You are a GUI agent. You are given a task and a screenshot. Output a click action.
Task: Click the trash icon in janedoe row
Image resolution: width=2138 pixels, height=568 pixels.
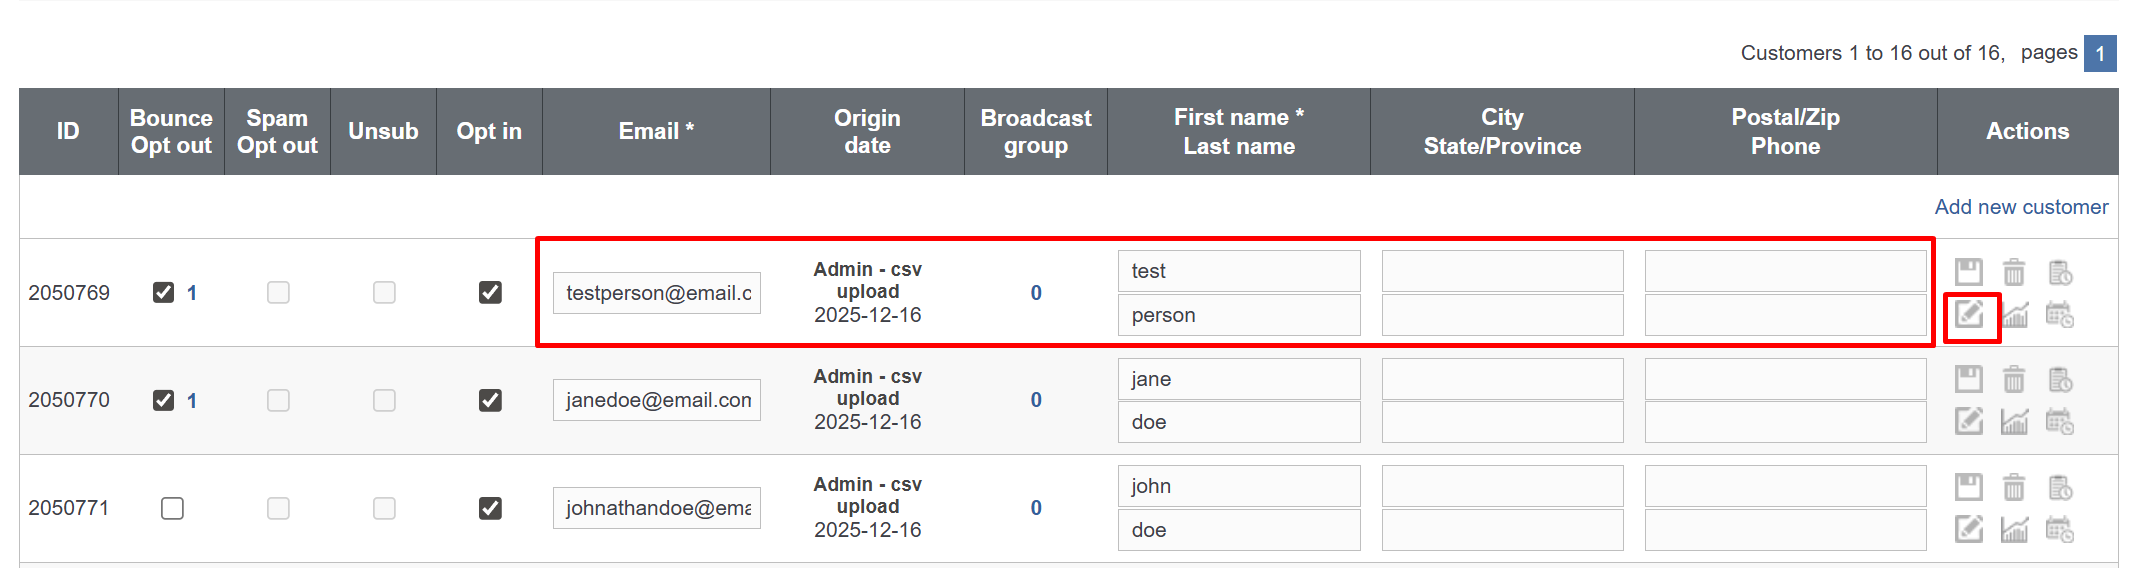(2014, 379)
